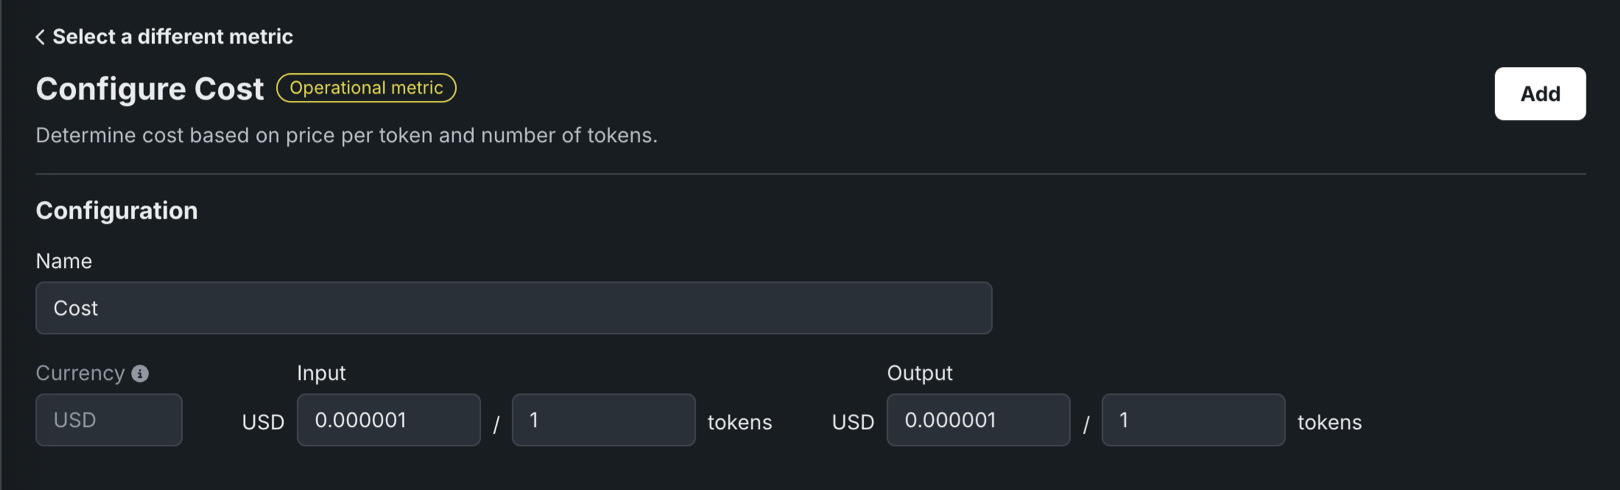Click the Input price field 0.000001

point(388,420)
